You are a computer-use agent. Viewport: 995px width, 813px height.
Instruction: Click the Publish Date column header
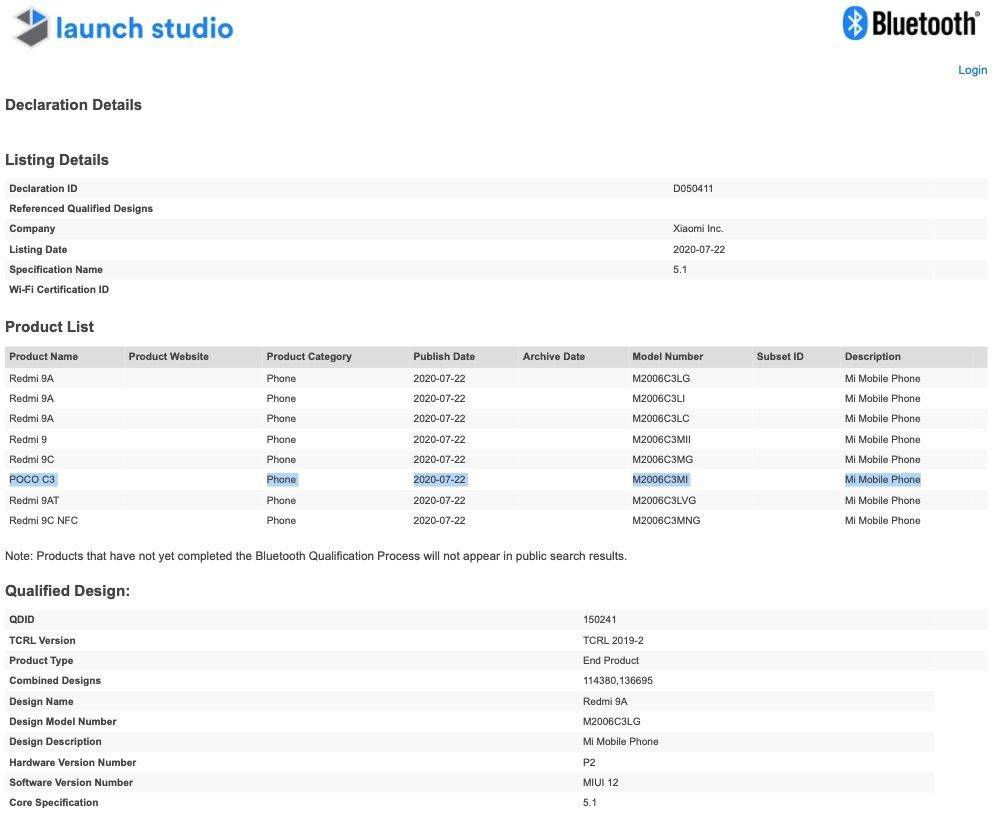444,357
